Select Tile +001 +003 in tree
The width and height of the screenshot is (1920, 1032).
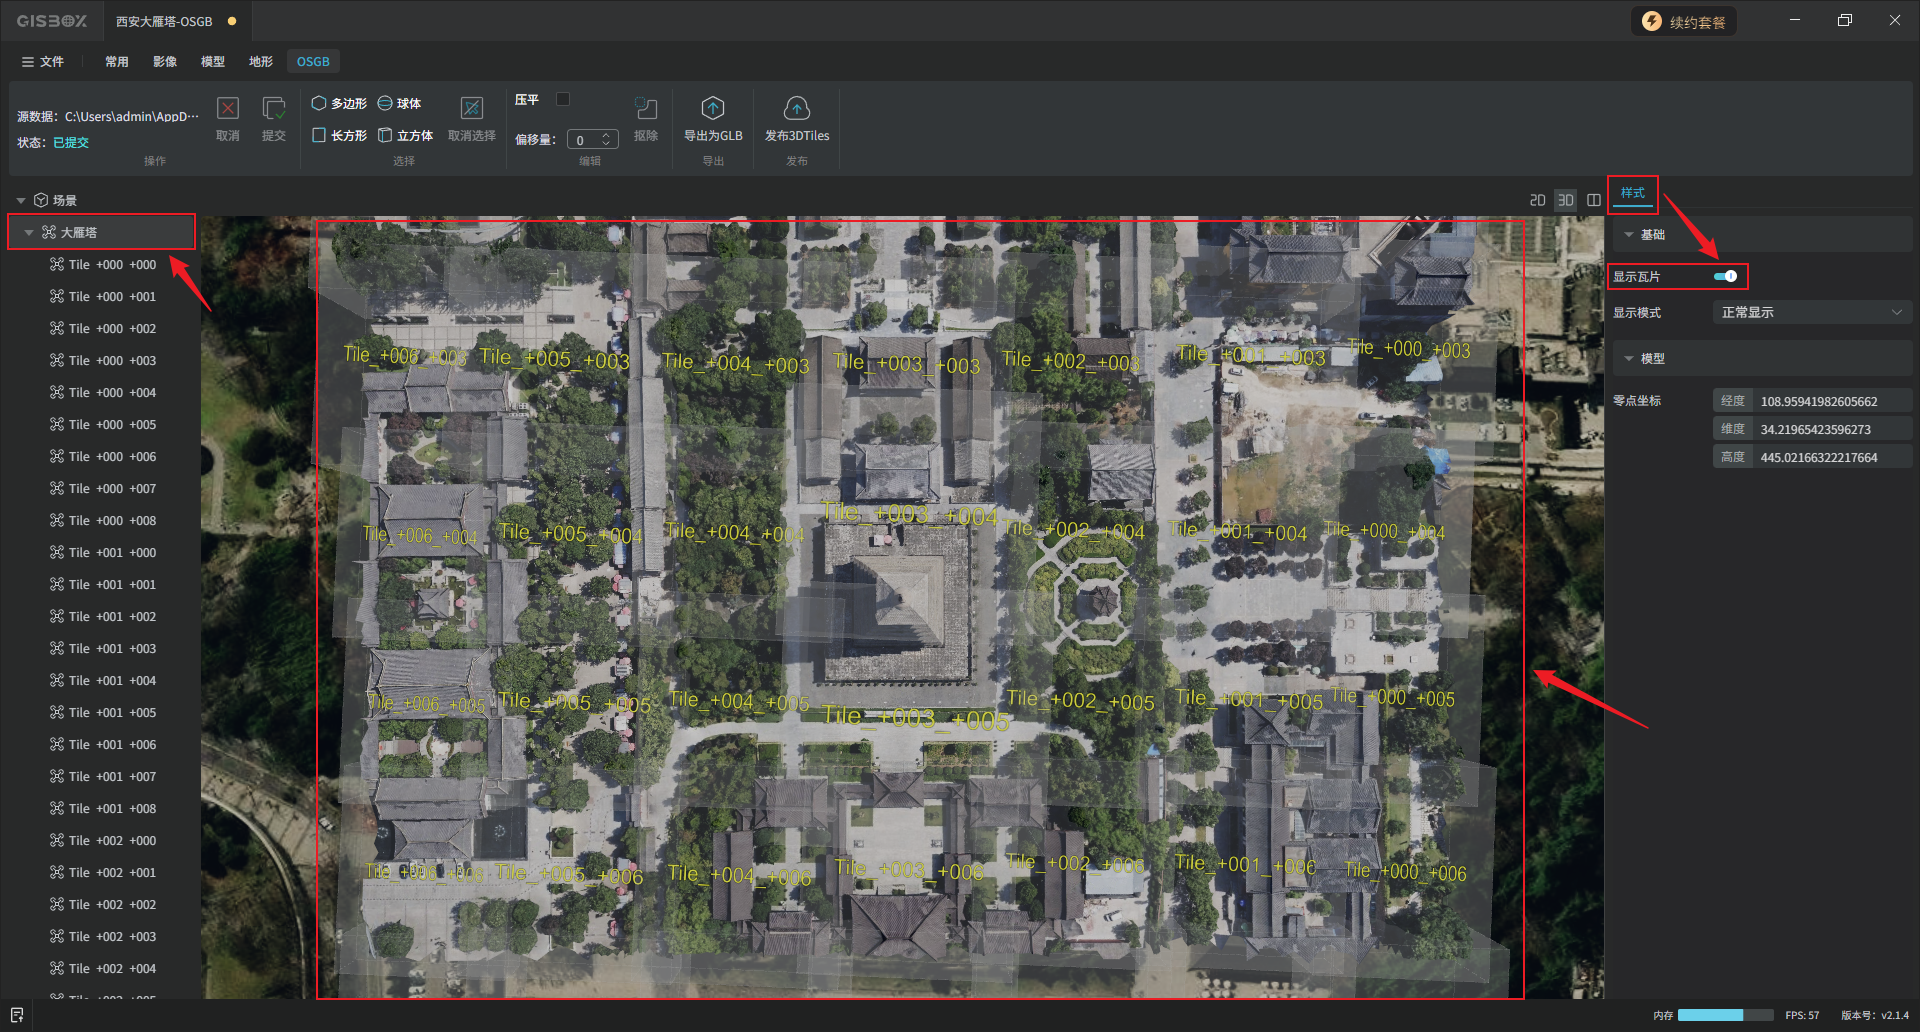coord(112,649)
